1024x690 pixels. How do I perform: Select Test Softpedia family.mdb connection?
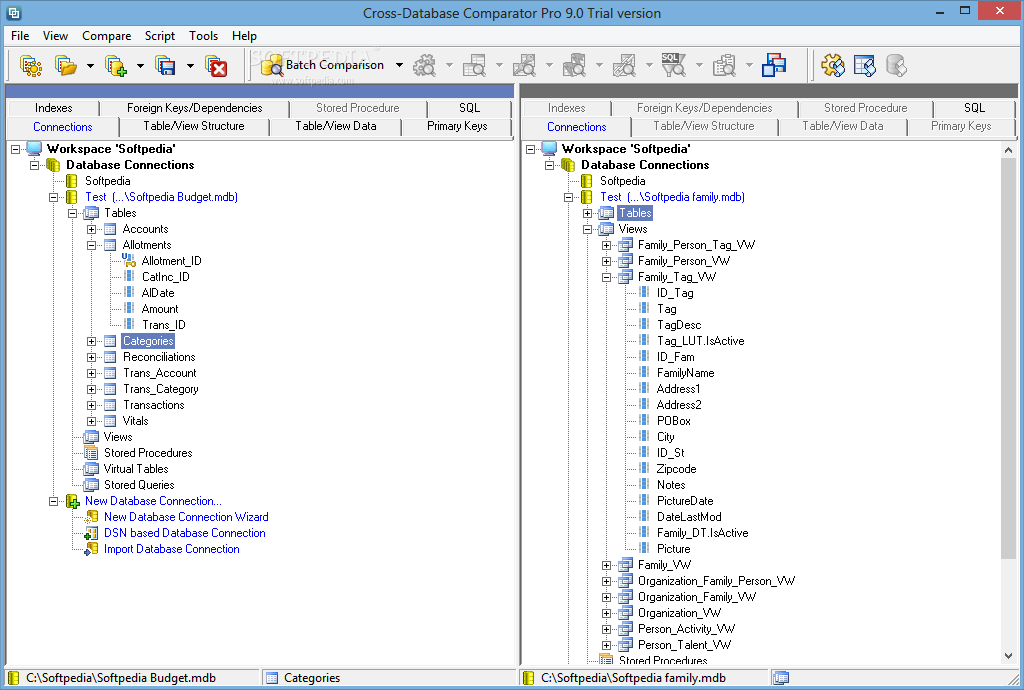[673, 197]
